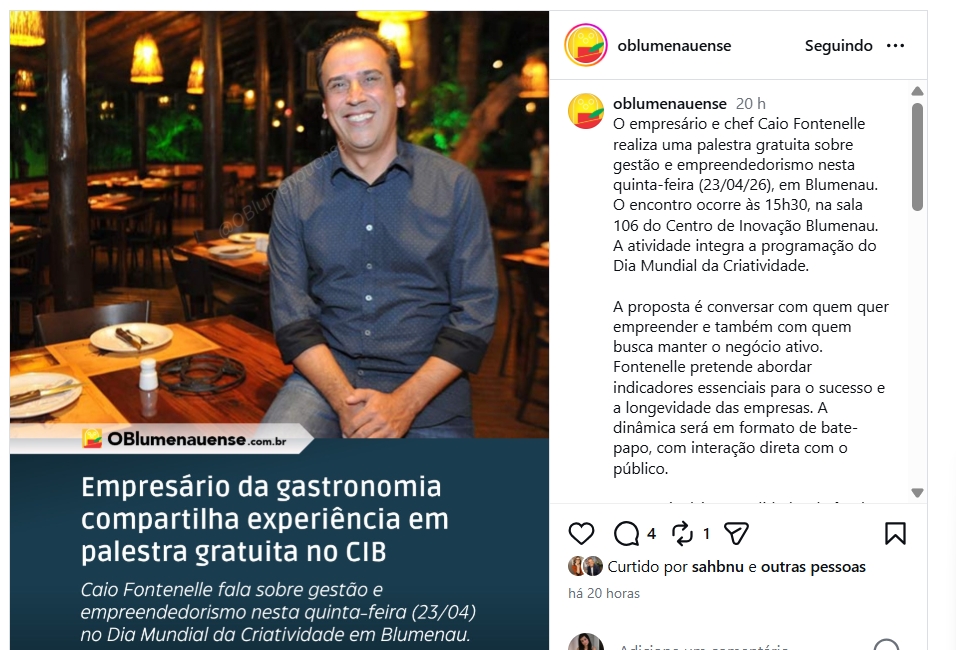Open the post image of Caio Fontenelle
Screen dimensions: 956x650
279,330
